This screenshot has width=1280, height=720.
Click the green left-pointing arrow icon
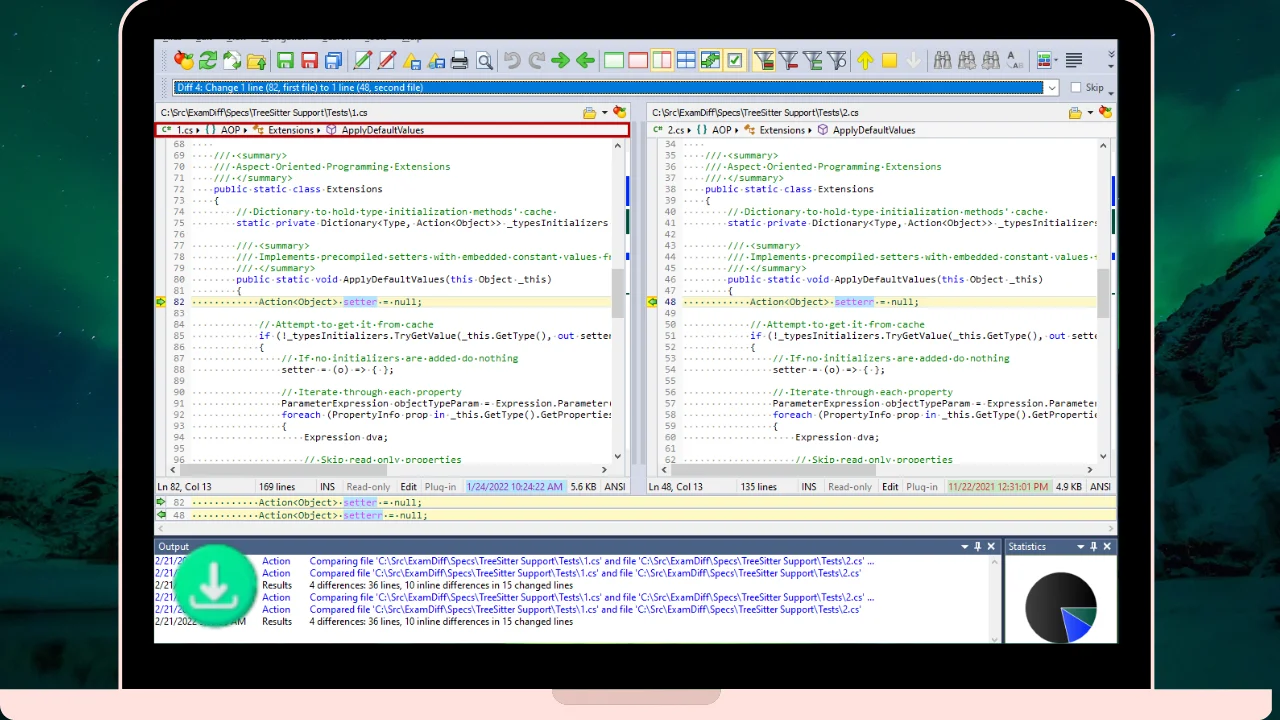tap(585, 61)
